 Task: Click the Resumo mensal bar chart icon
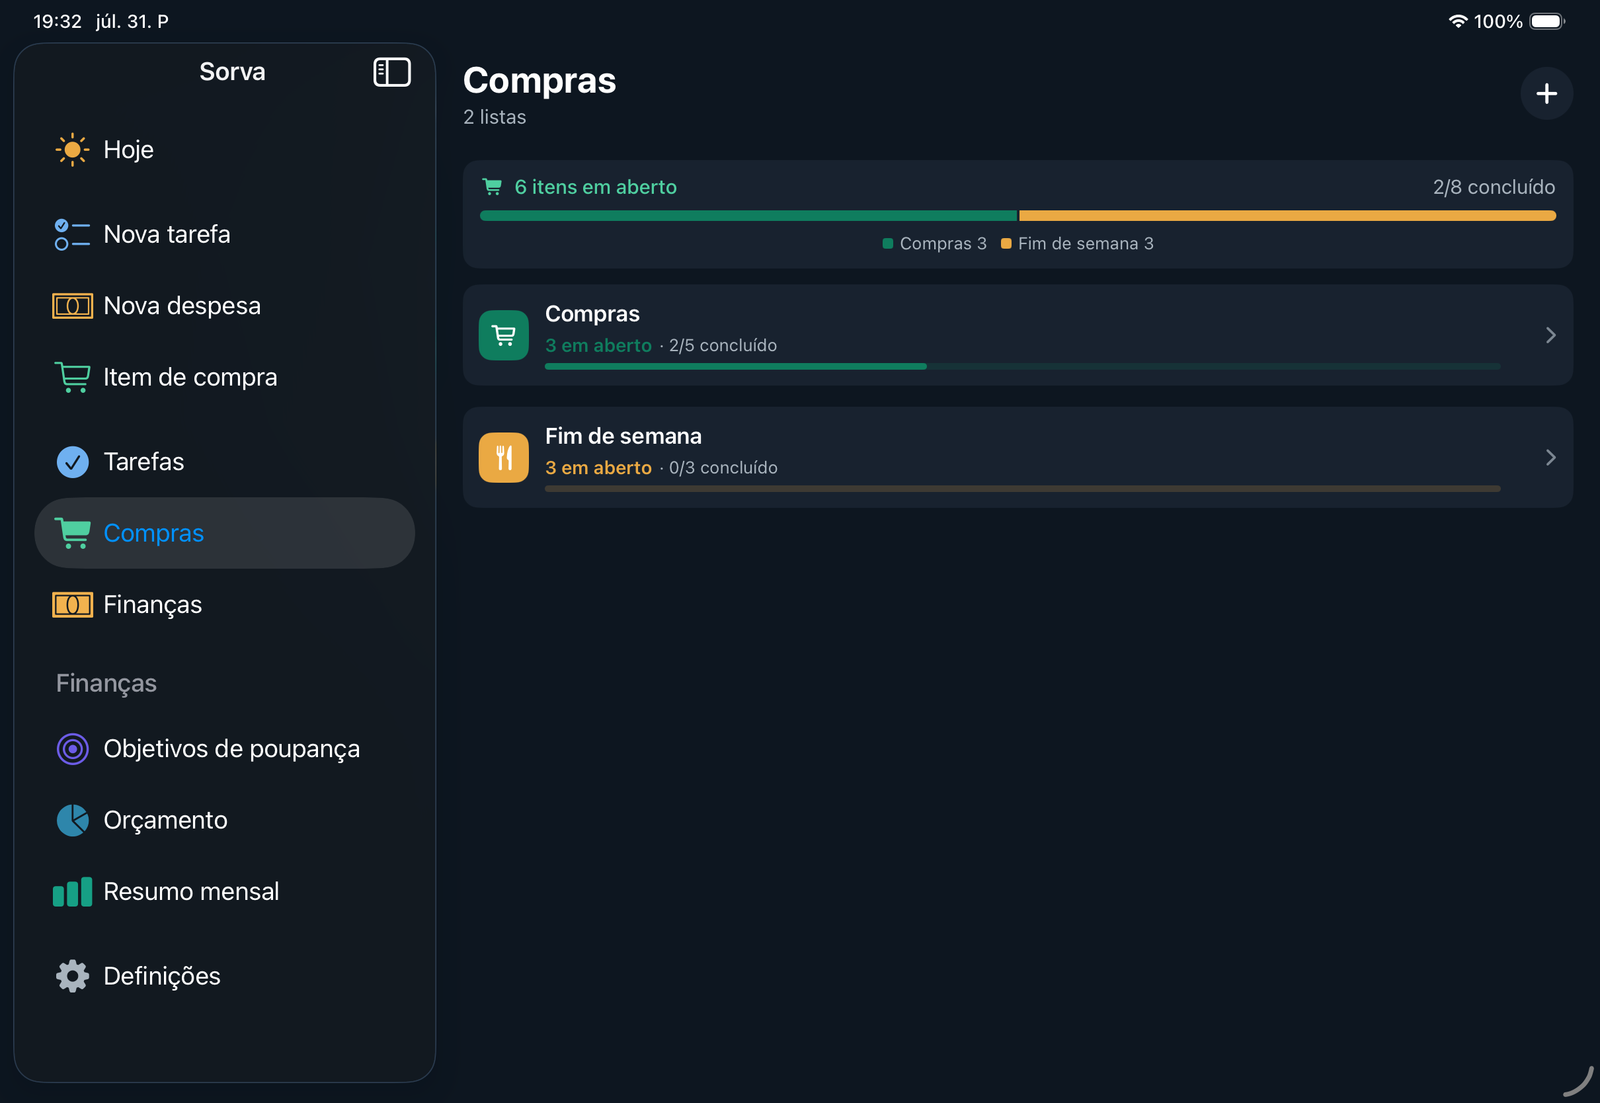72,892
